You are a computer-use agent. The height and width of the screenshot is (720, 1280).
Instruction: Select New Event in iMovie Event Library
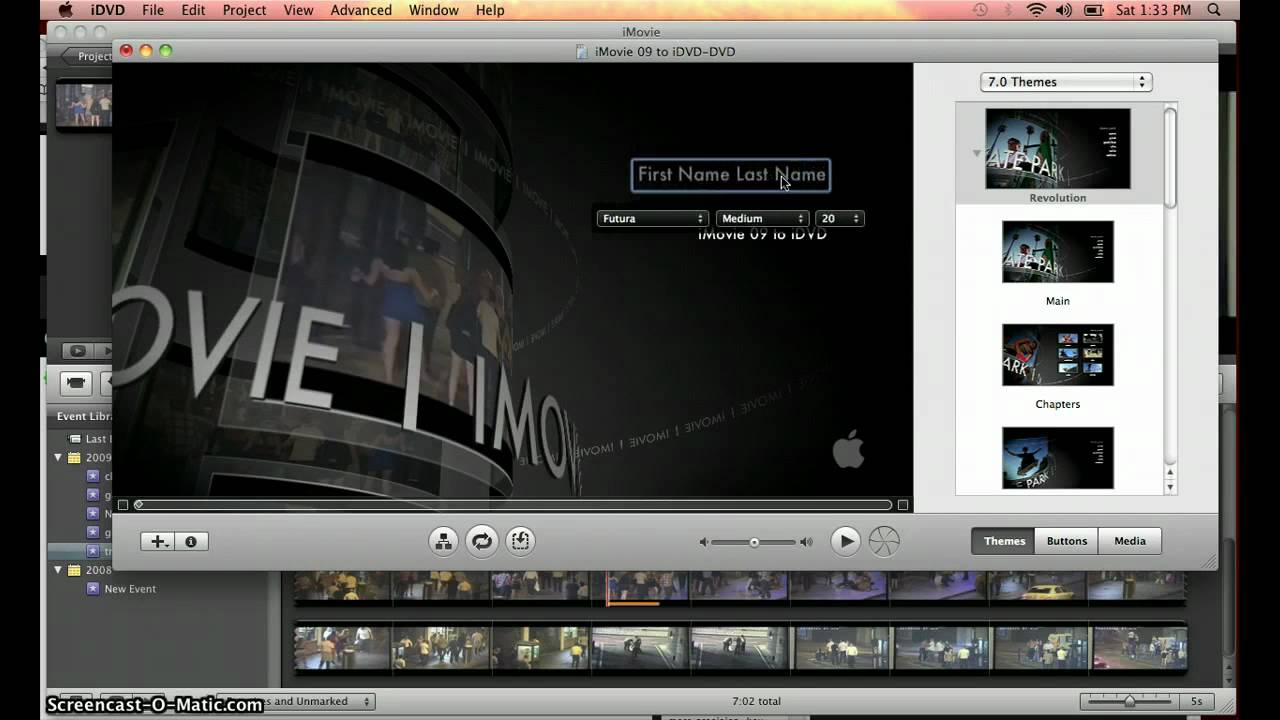[x=130, y=589]
